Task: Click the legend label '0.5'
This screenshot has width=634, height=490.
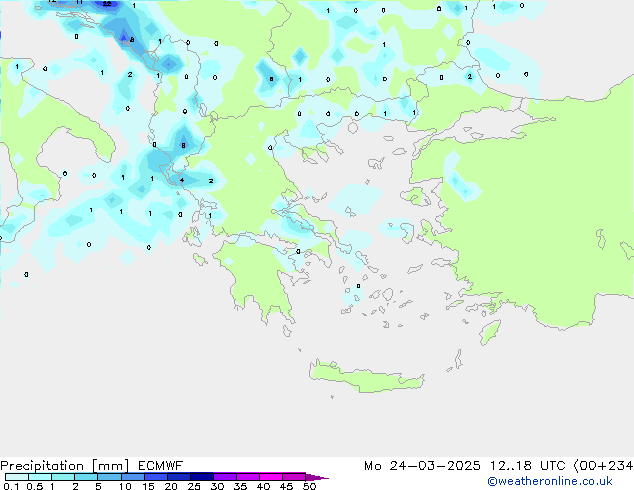Action: pos(34,486)
